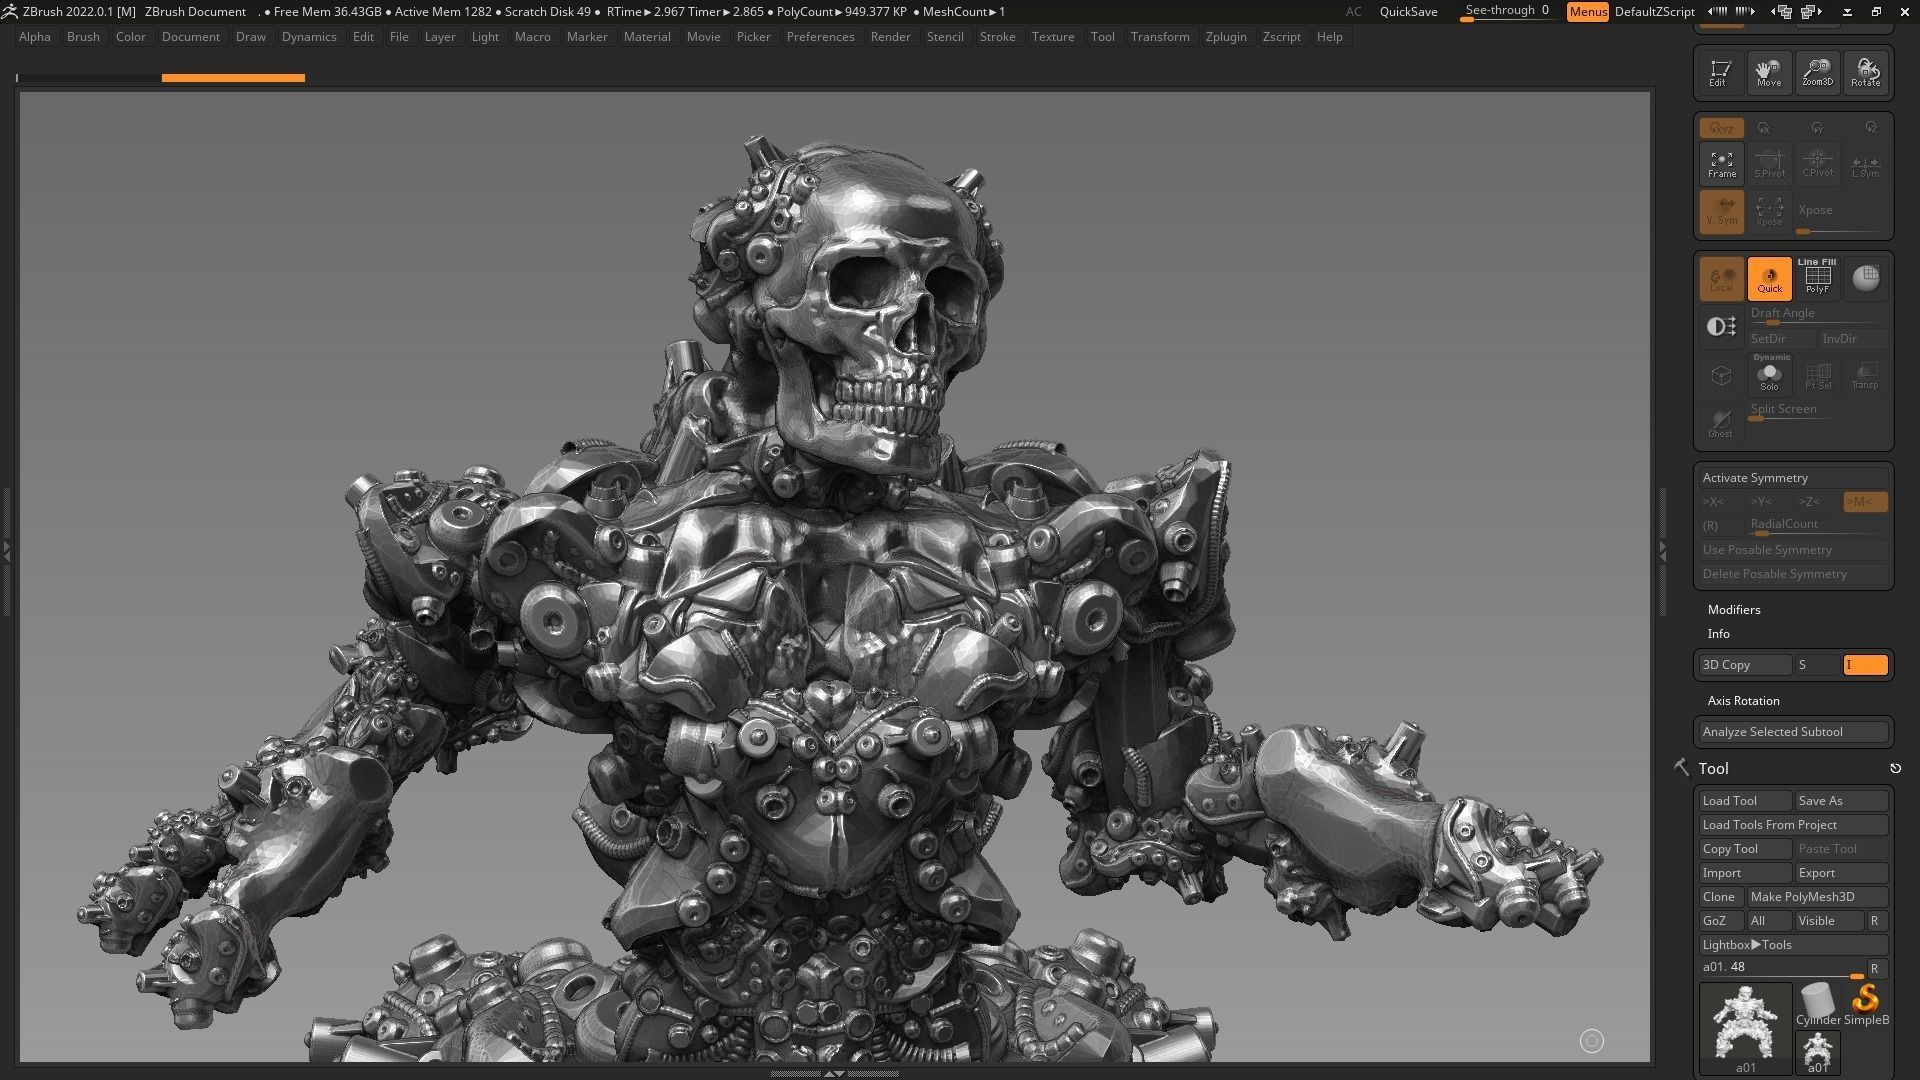This screenshot has width=1920, height=1080.
Task: Select the Move navigation icon
Action: [x=1769, y=72]
